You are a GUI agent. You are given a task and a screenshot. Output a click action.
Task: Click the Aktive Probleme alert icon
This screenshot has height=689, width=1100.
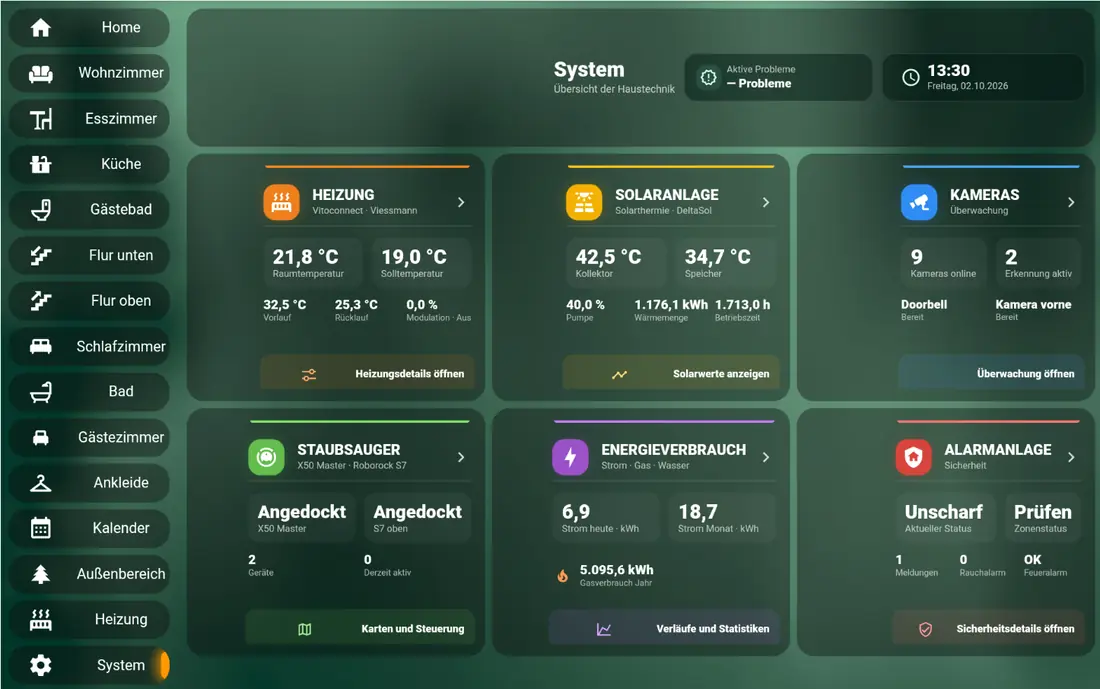pos(709,77)
